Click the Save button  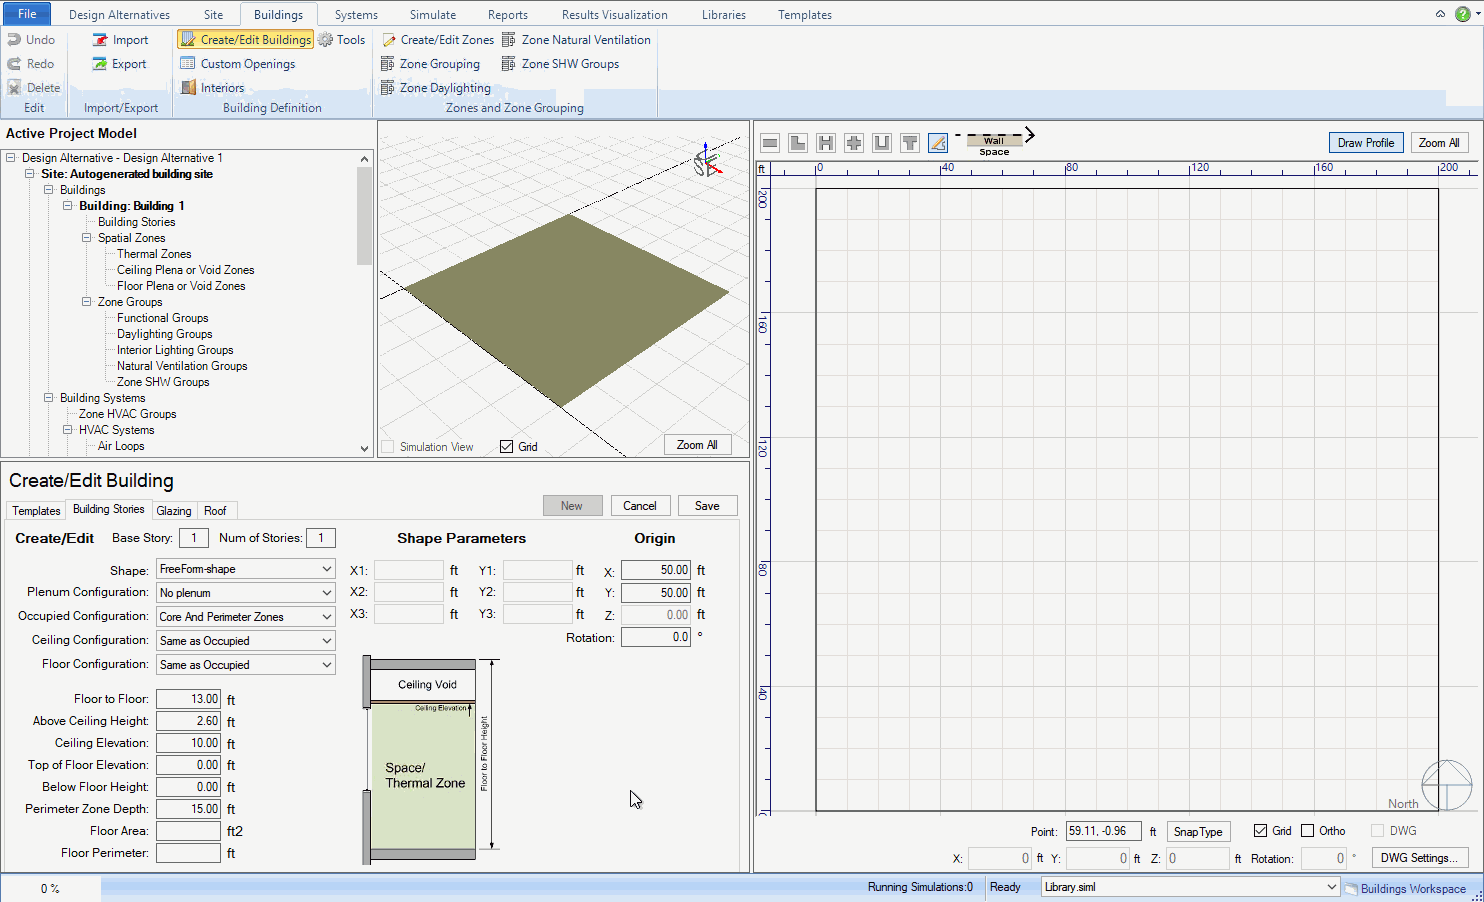coord(707,506)
